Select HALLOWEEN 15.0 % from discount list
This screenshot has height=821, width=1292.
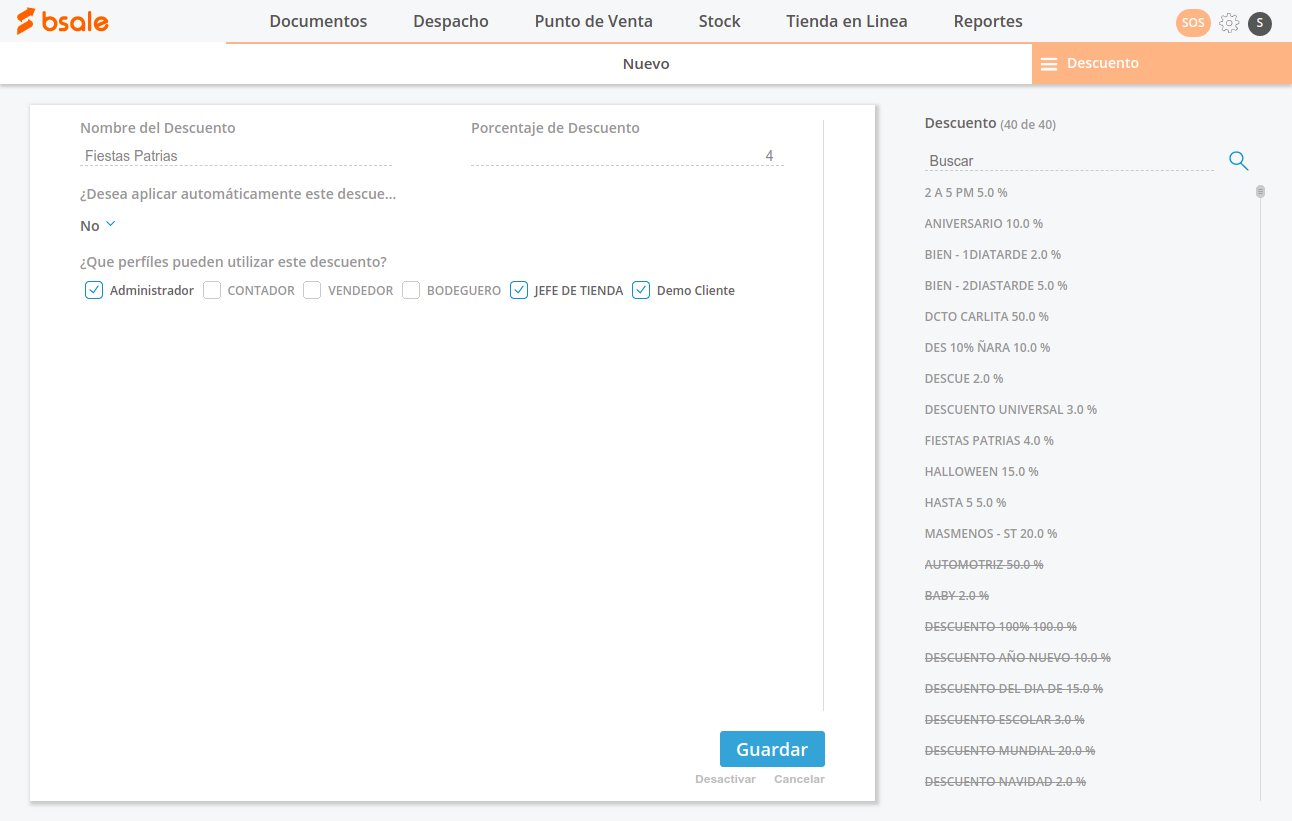[981, 471]
